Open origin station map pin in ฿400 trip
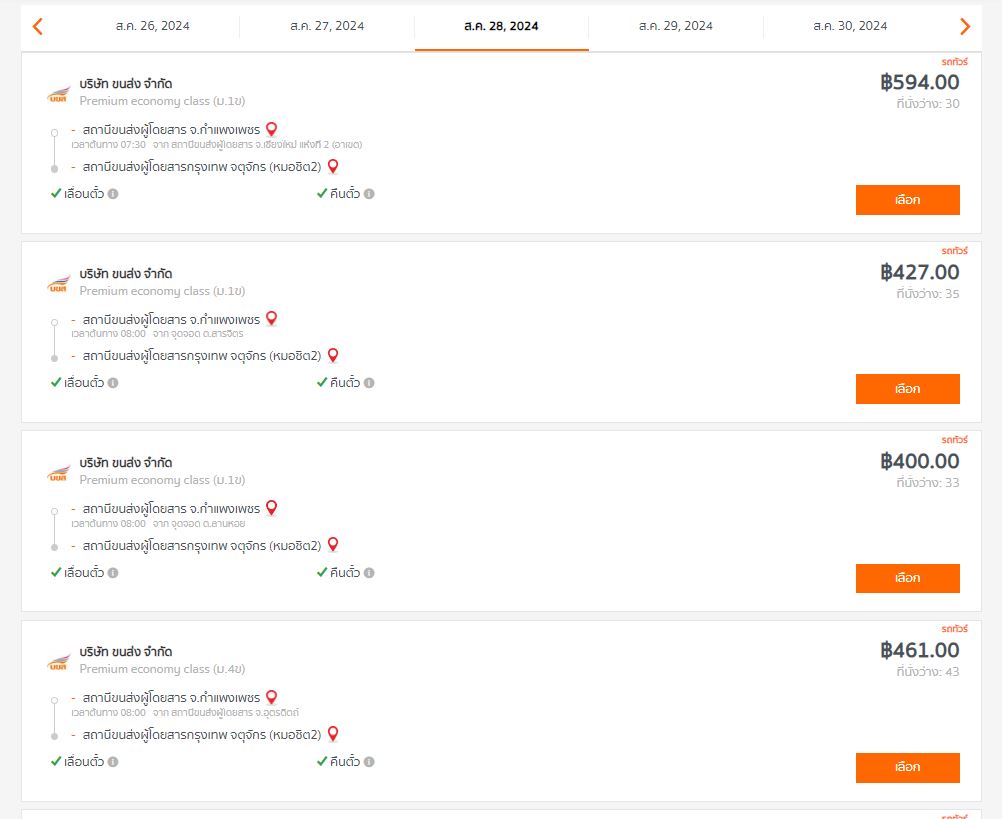The height and width of the screenshot is (819, 1002). (x=272, y=508)
